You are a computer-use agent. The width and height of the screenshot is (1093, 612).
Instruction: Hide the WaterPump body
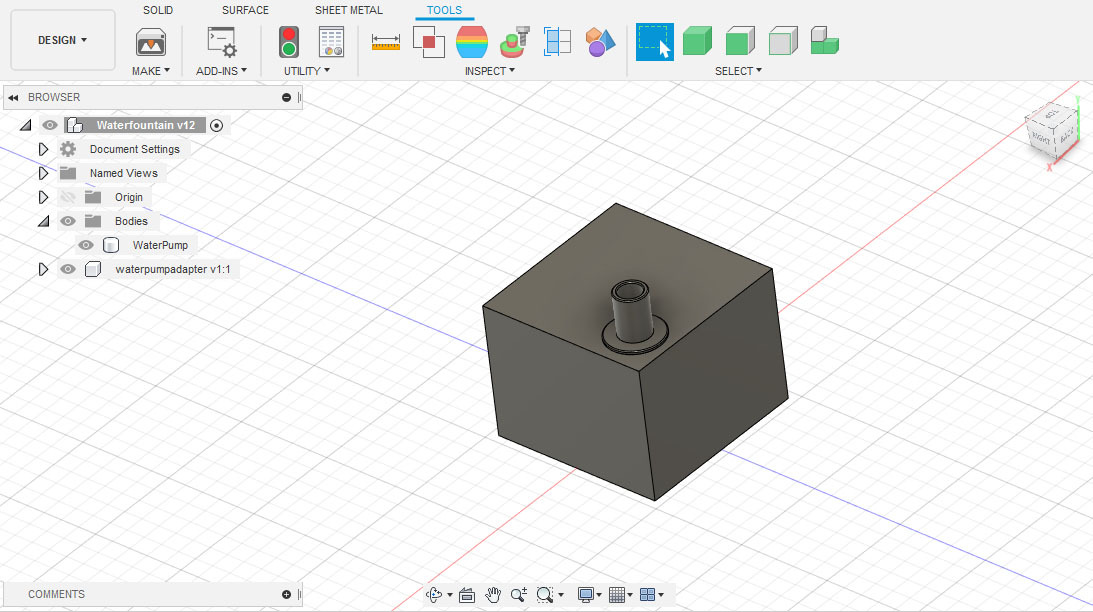(86, 245)
